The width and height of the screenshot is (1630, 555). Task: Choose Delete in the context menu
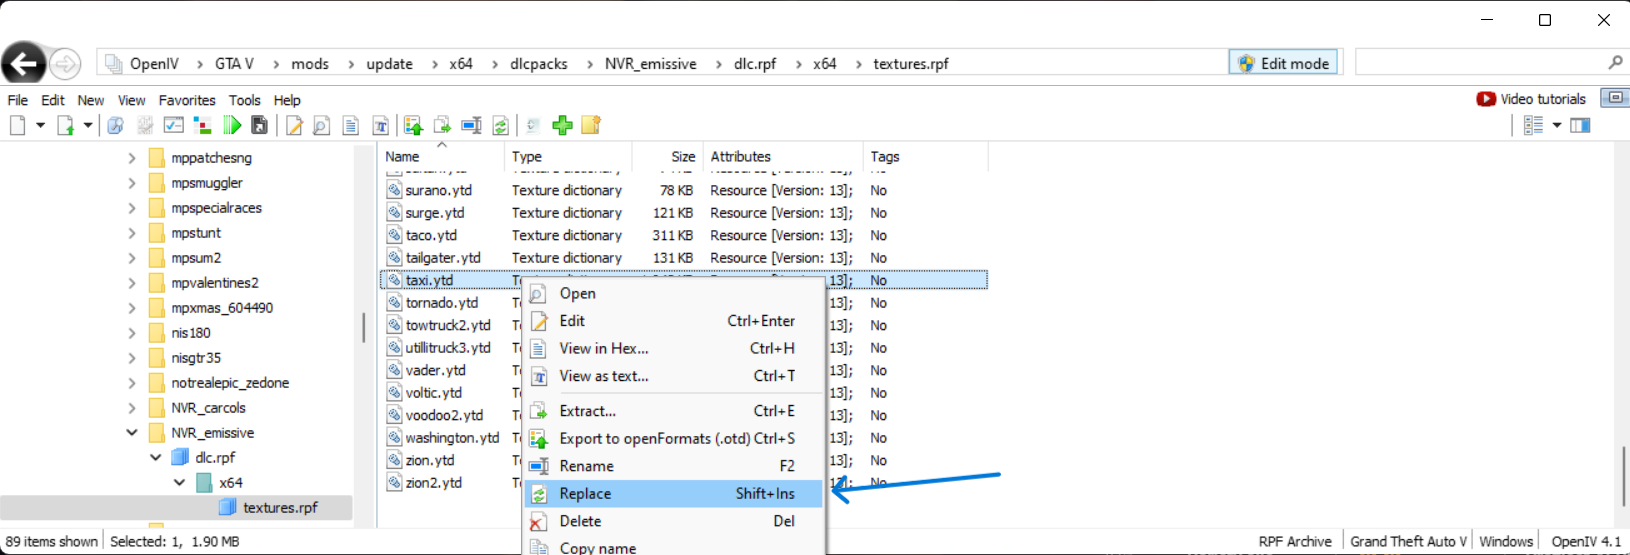[x=674, y=521]
